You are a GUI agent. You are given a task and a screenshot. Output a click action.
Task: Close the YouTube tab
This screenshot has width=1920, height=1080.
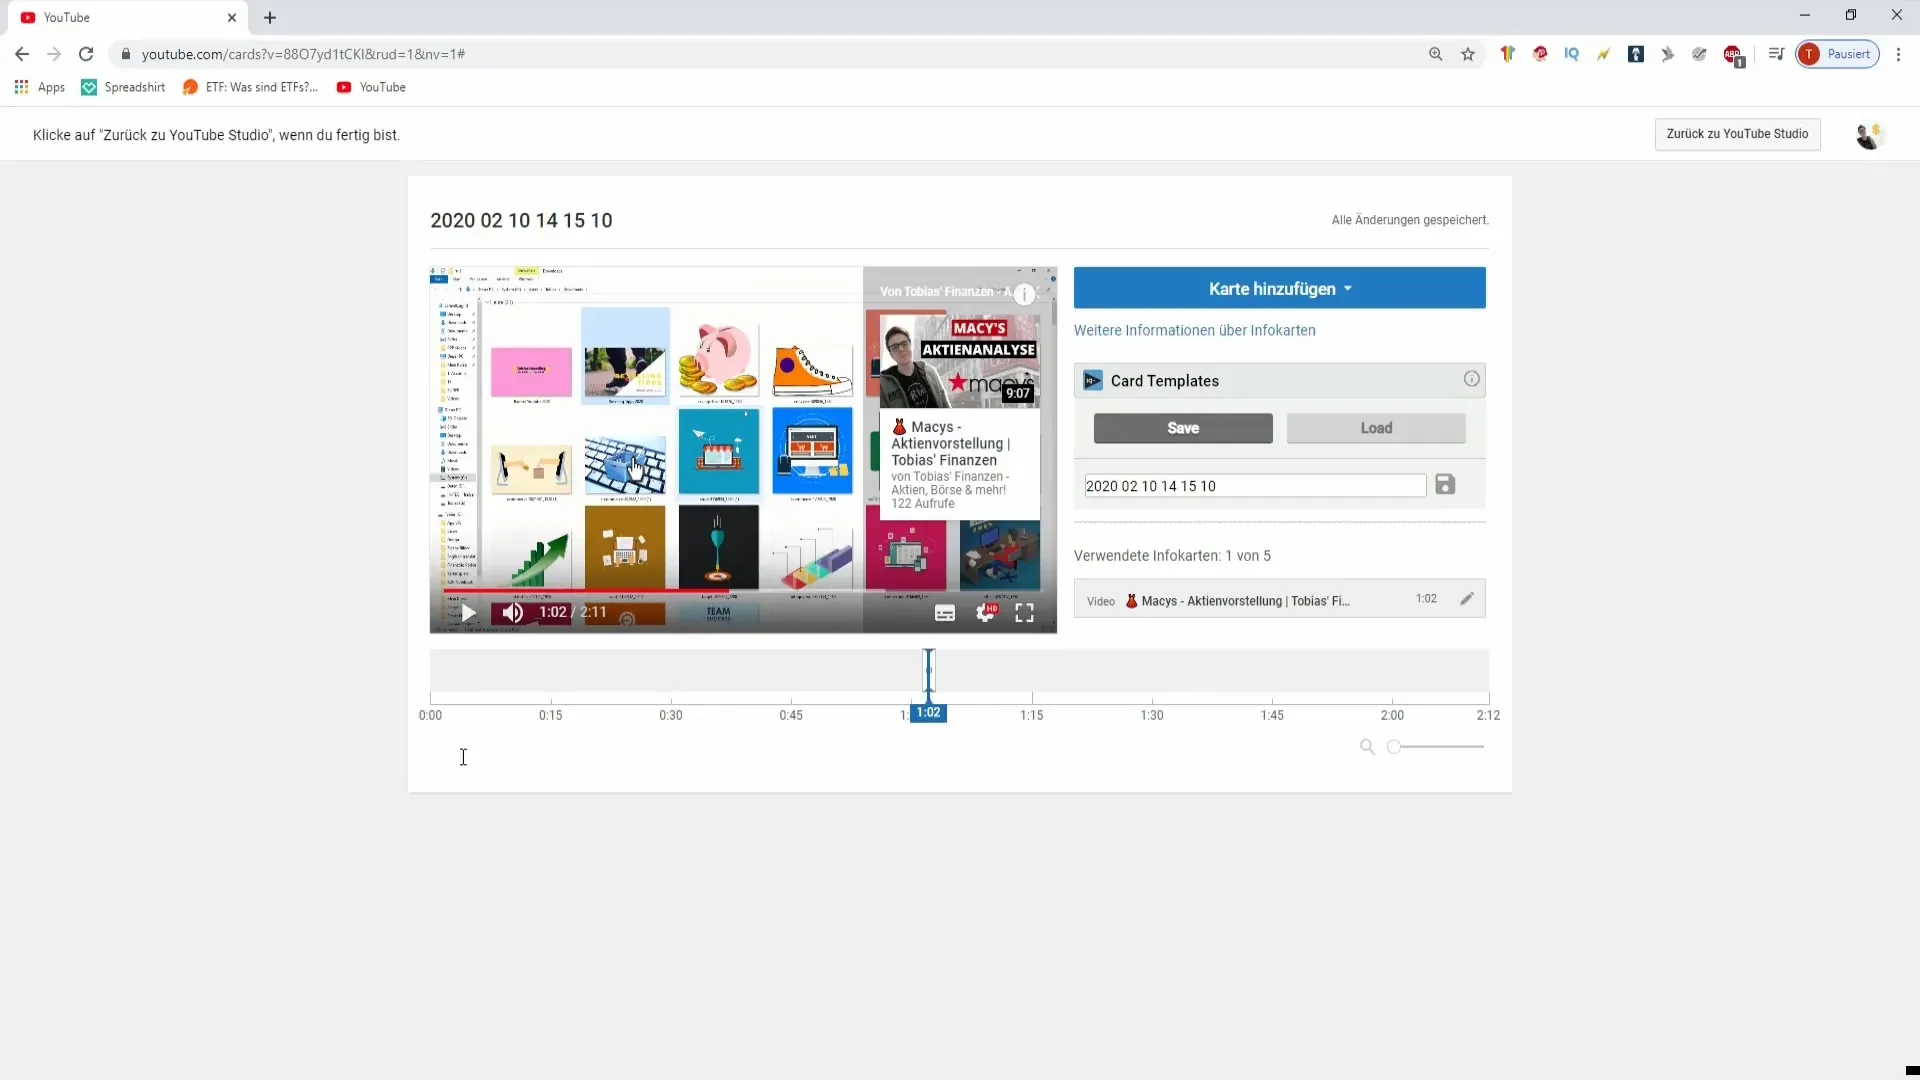tap(232, 18)
